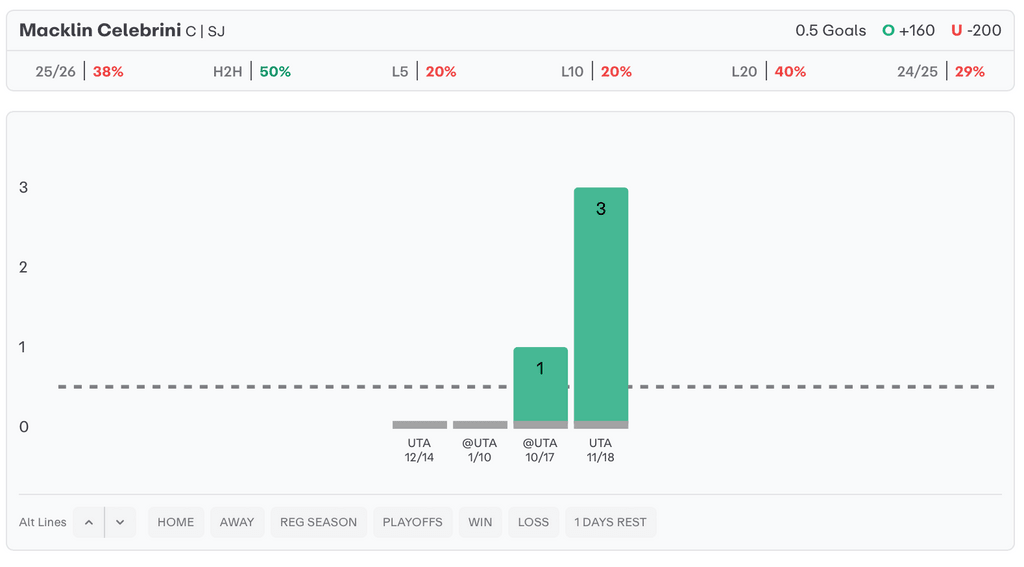This screenshot has width=1024, height=567.
Task: Toggle the HOME filter
Action: pyautogui.click(x=176, y=522)
